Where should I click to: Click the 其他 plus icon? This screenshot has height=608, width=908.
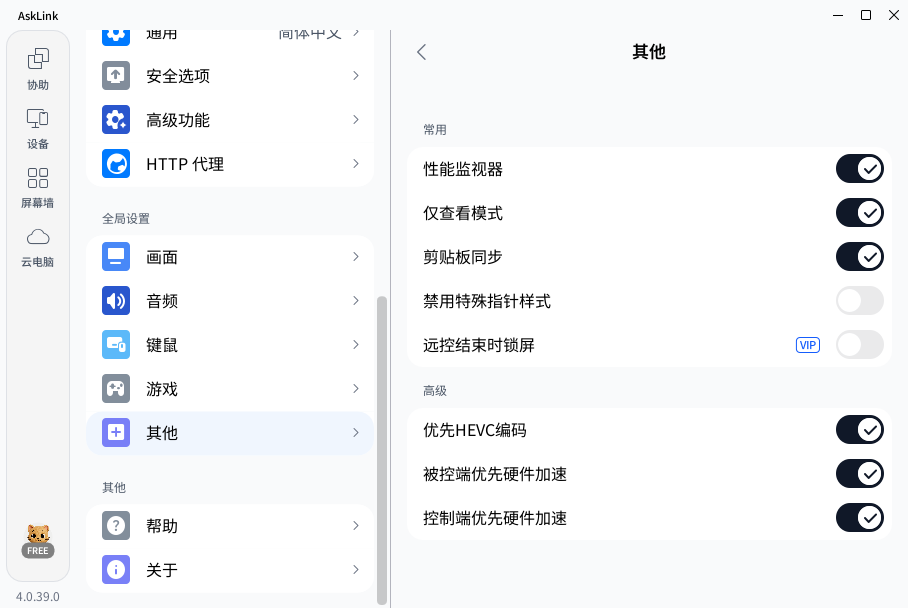pos(116,433)
